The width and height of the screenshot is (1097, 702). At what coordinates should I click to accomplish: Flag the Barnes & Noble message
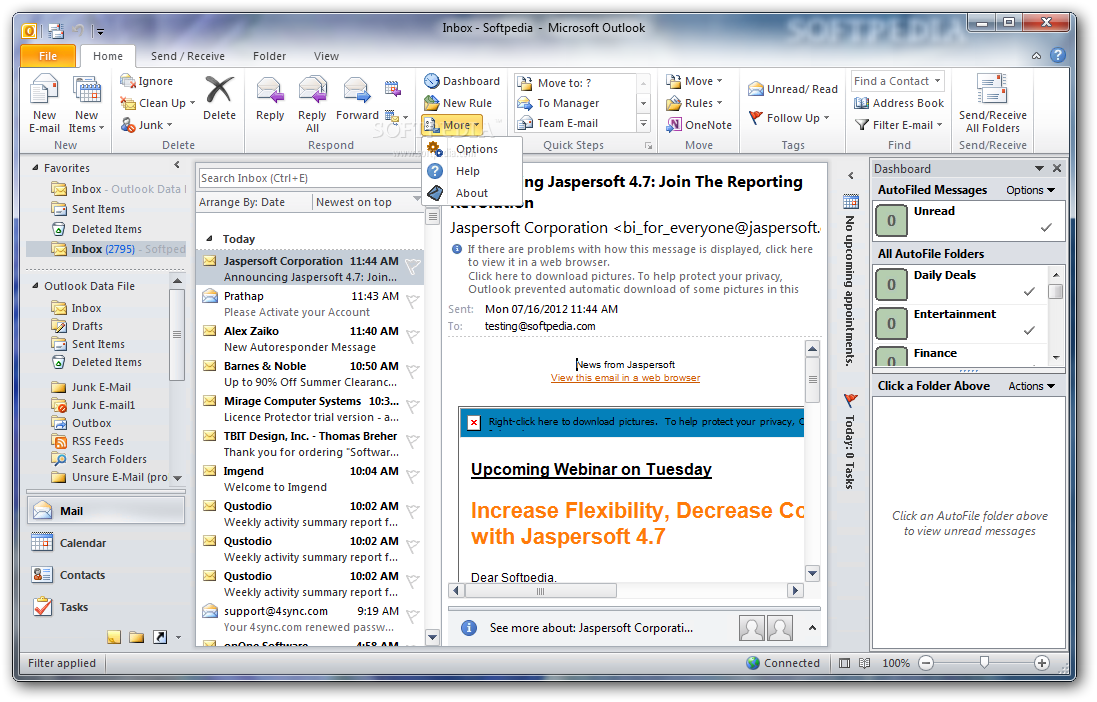tap(413, 371)
